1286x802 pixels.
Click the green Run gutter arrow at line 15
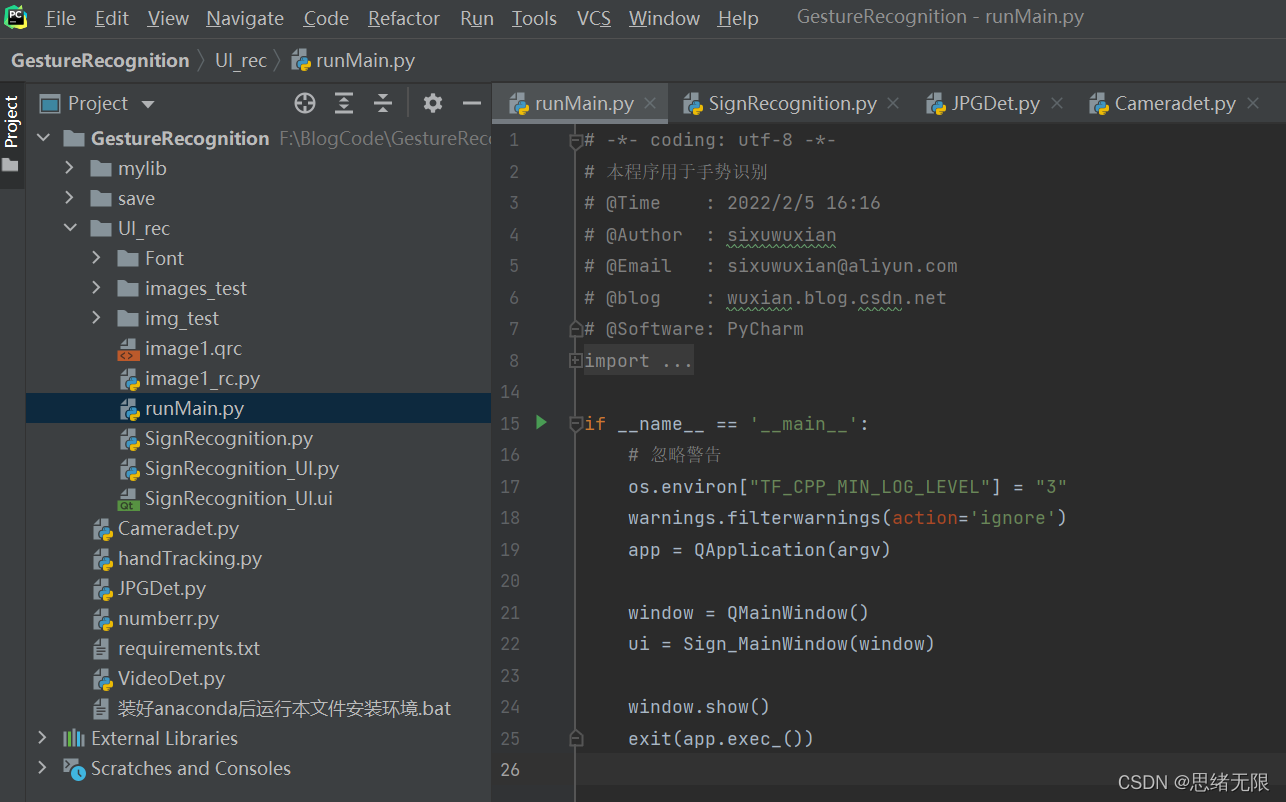[541, 423]
